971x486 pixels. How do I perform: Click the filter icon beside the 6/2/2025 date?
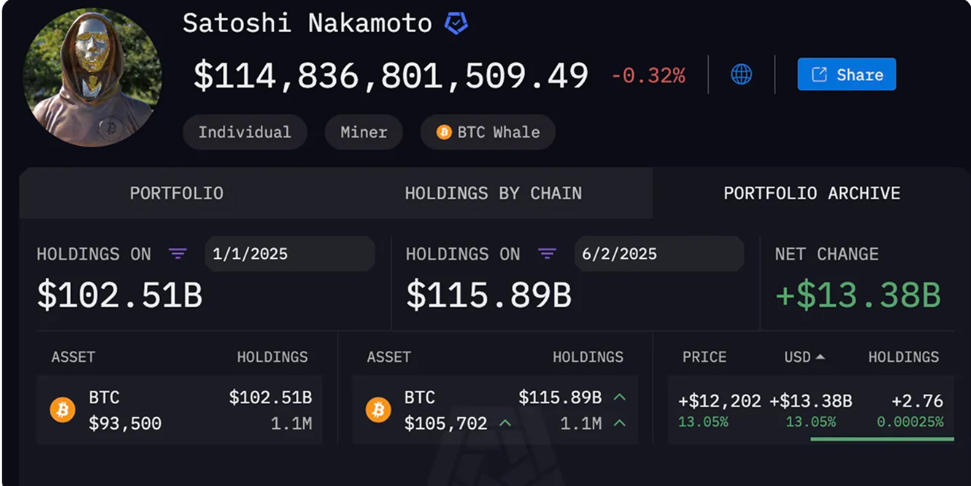[547, 254]
